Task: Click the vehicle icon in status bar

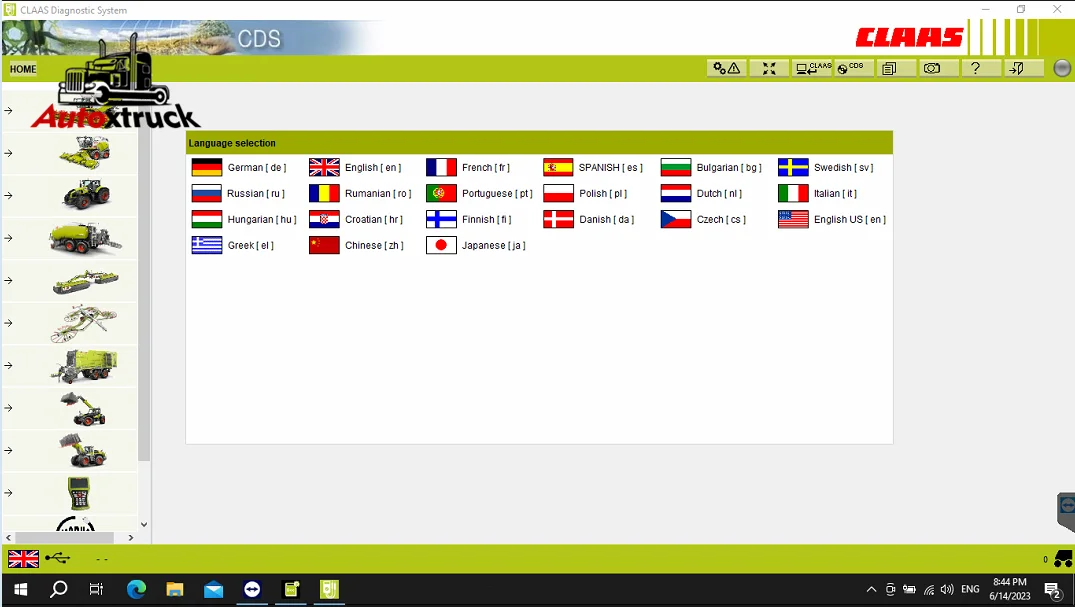Action: [x=1063, y=558]
